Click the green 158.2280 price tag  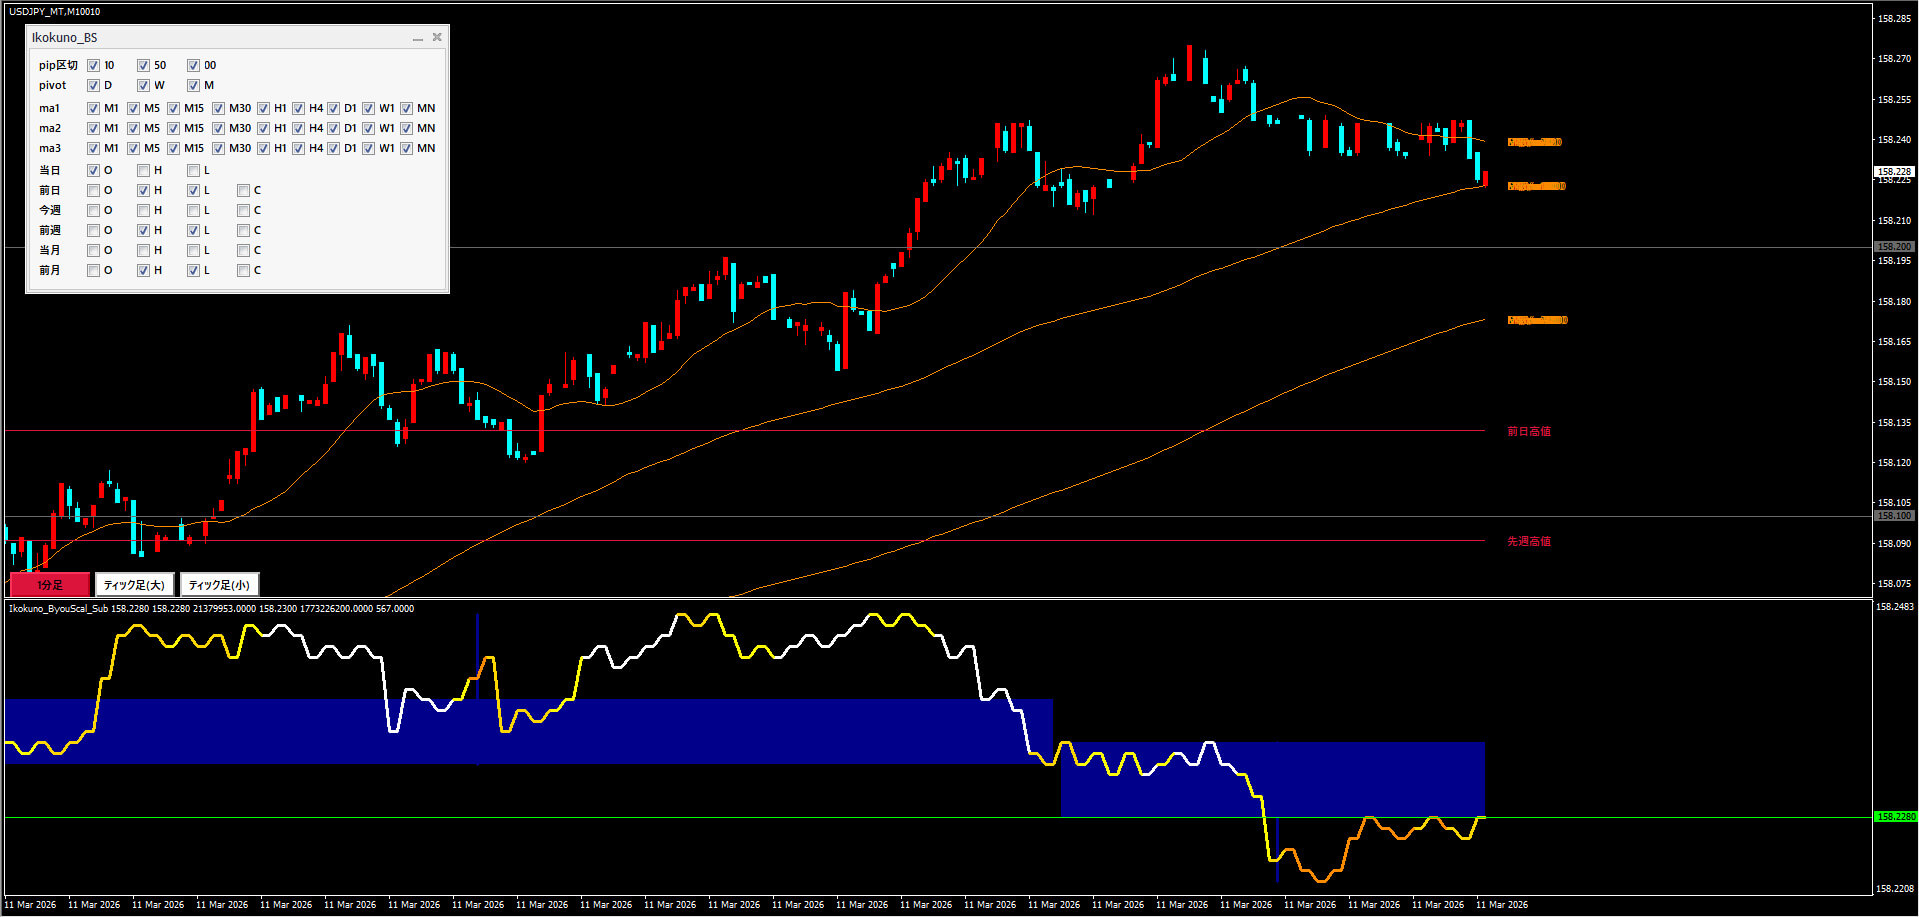[x=1895, y=817]
